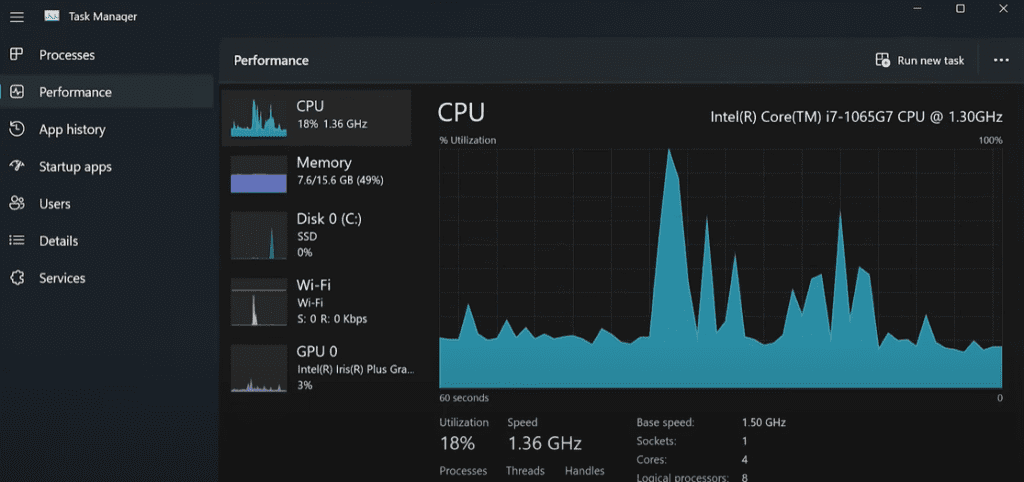Image resolution: width=1024 pixels, height=482 pixels.
Task: Click the Run new task icon
Action: [882, 60]
